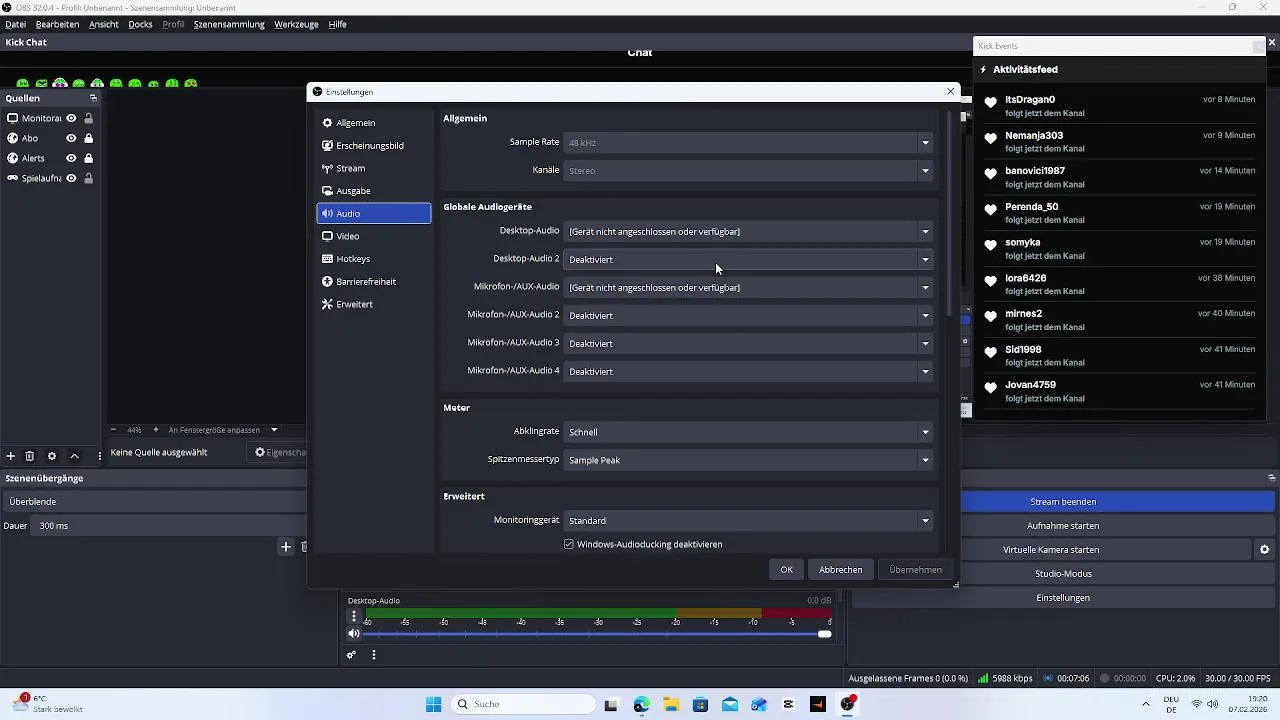Open the Desktop-Audio 2 dropdown

748,259
